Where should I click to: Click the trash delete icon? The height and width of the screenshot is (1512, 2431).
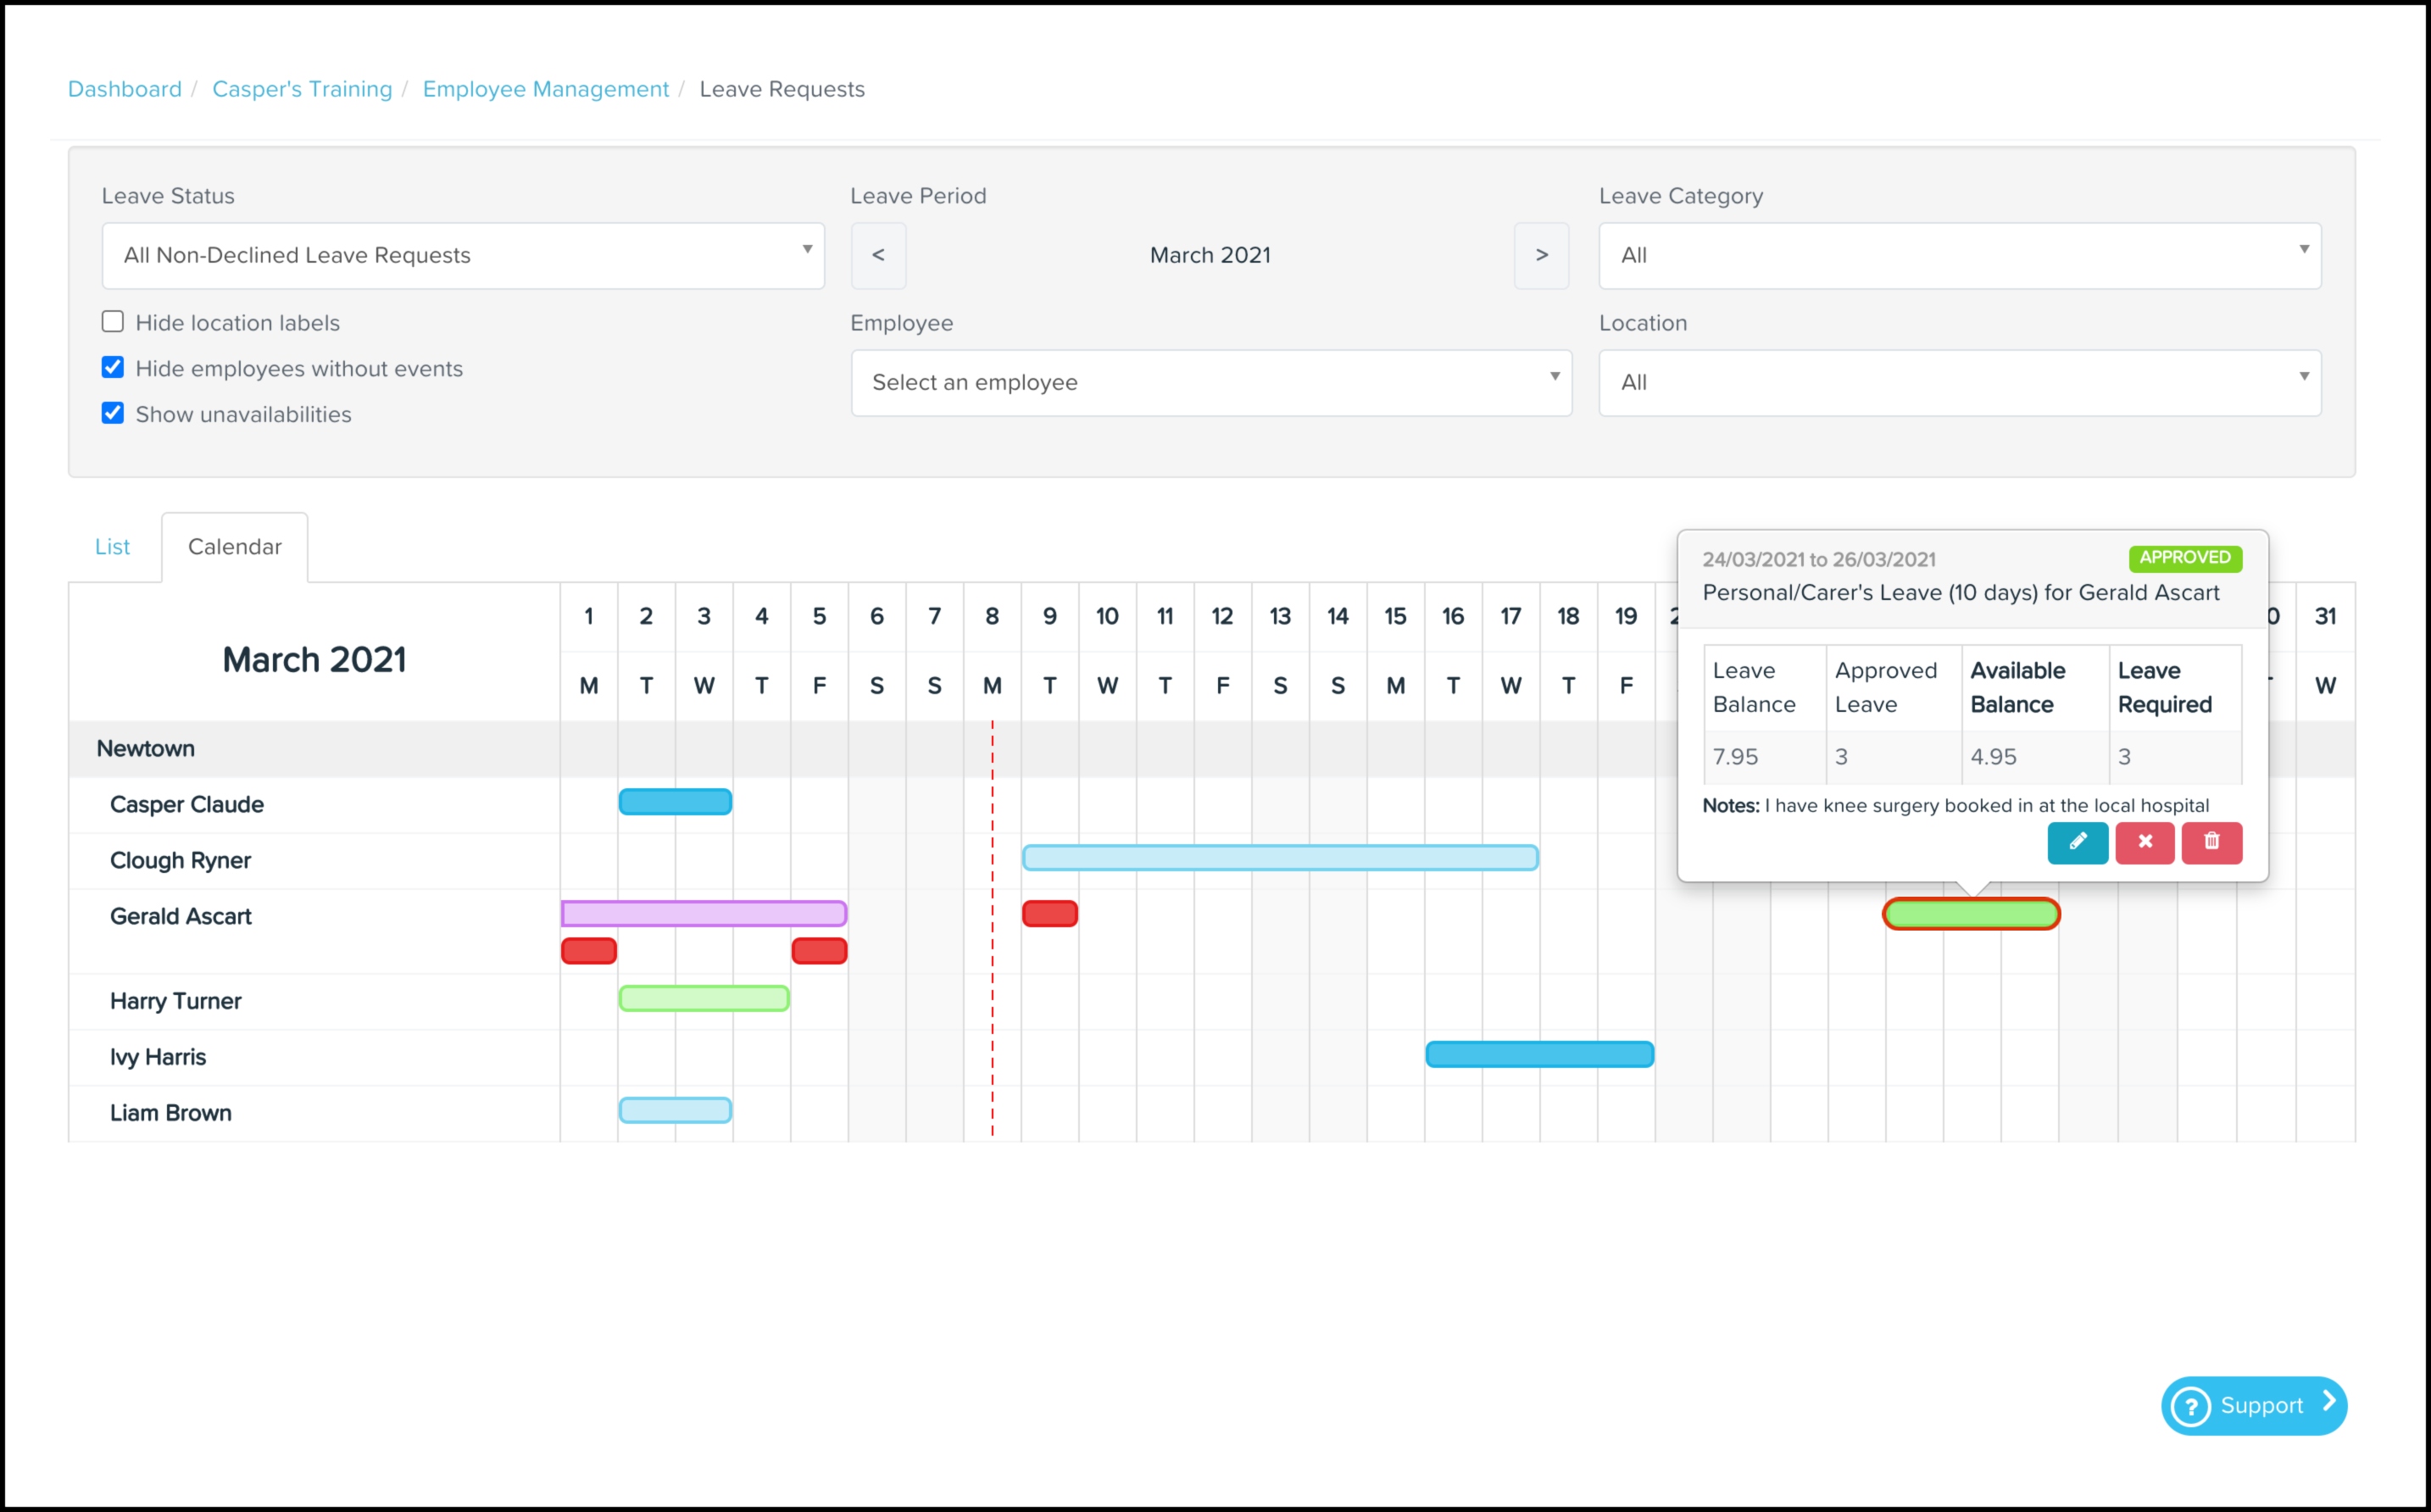click(2211, 842)
